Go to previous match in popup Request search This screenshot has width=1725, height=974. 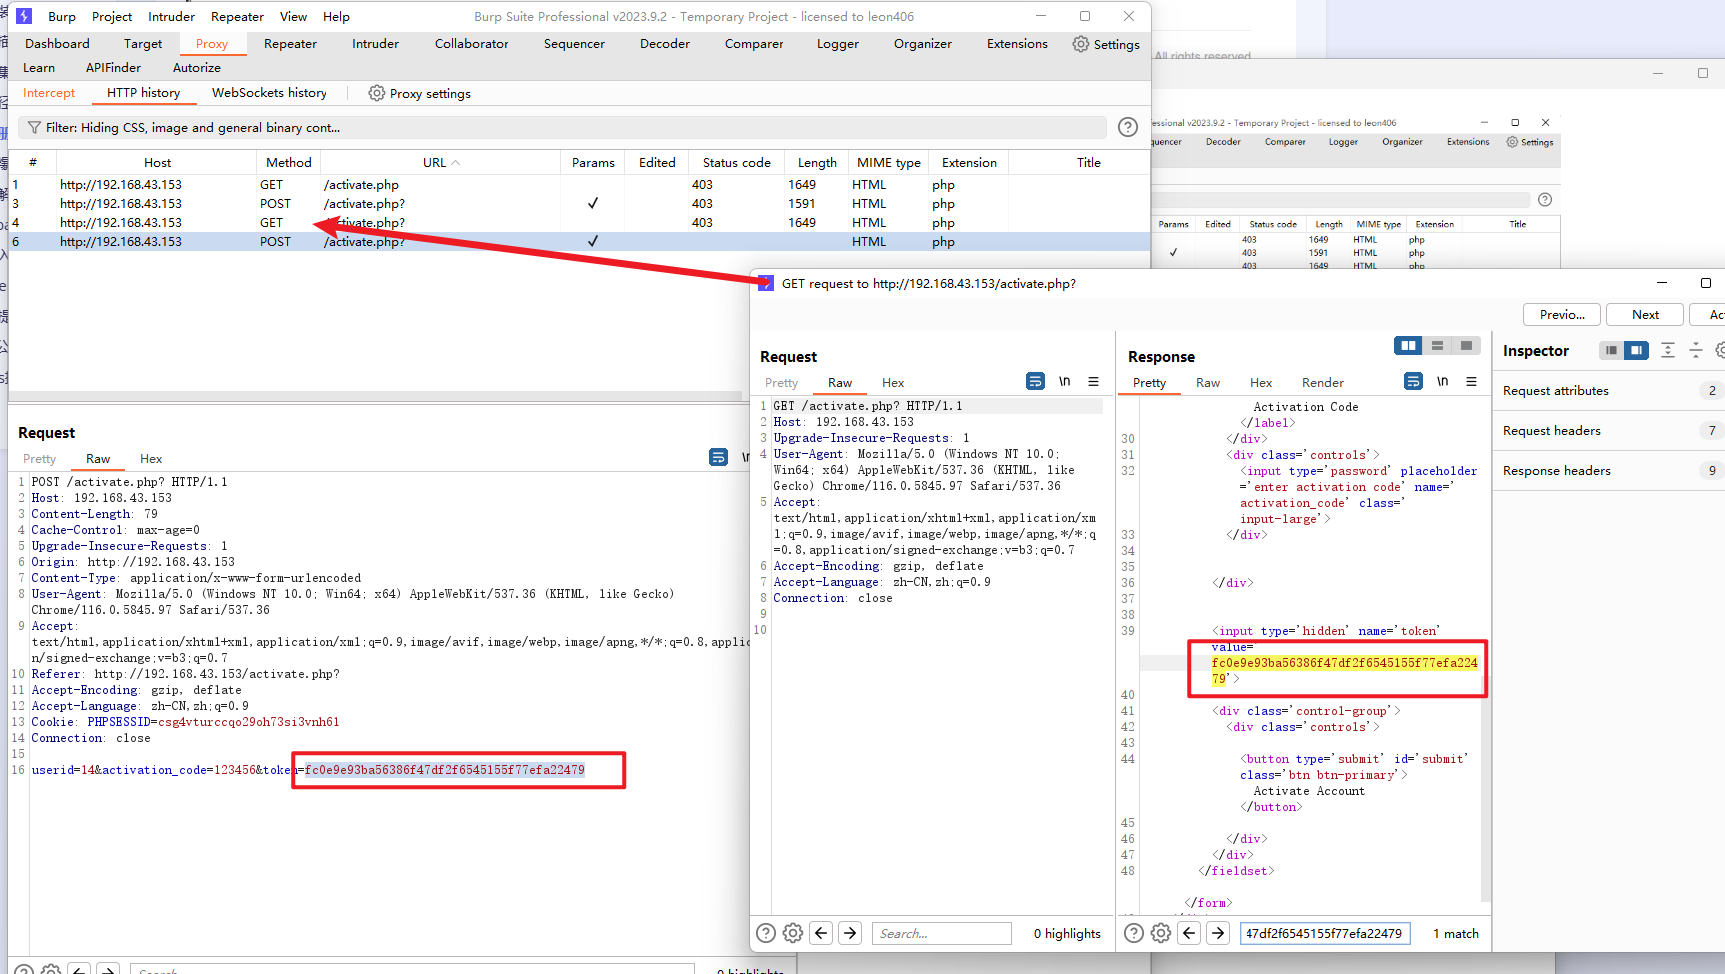(x=821, y=933)
